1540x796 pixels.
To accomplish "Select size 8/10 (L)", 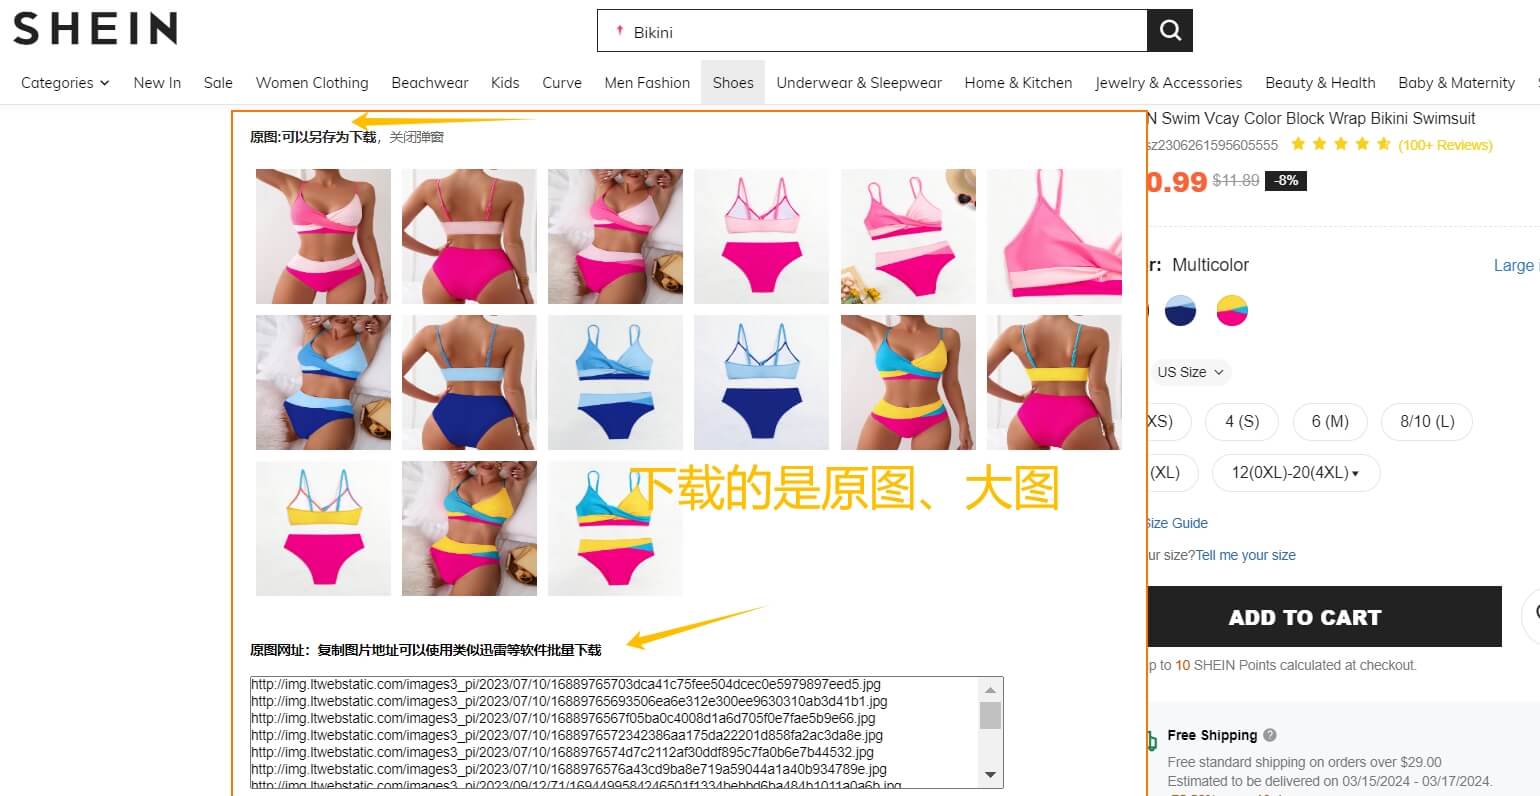I will click(1426, 422).
